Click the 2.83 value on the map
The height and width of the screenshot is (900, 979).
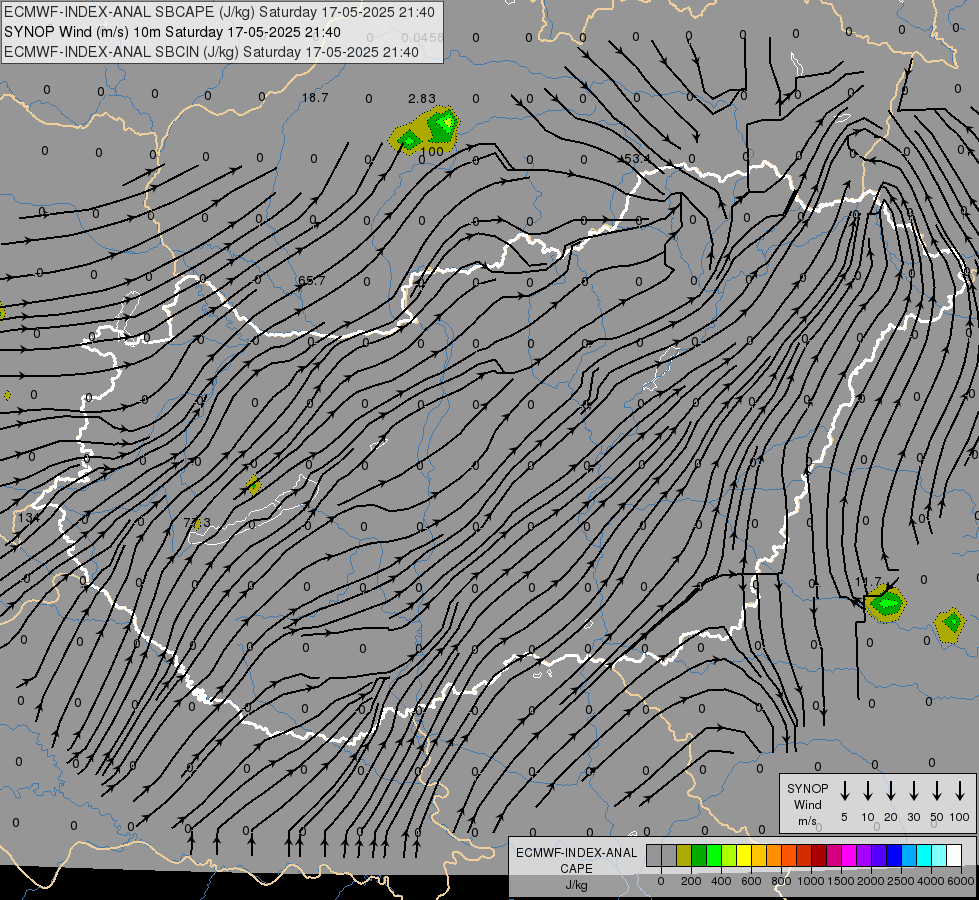pos(422,99)
